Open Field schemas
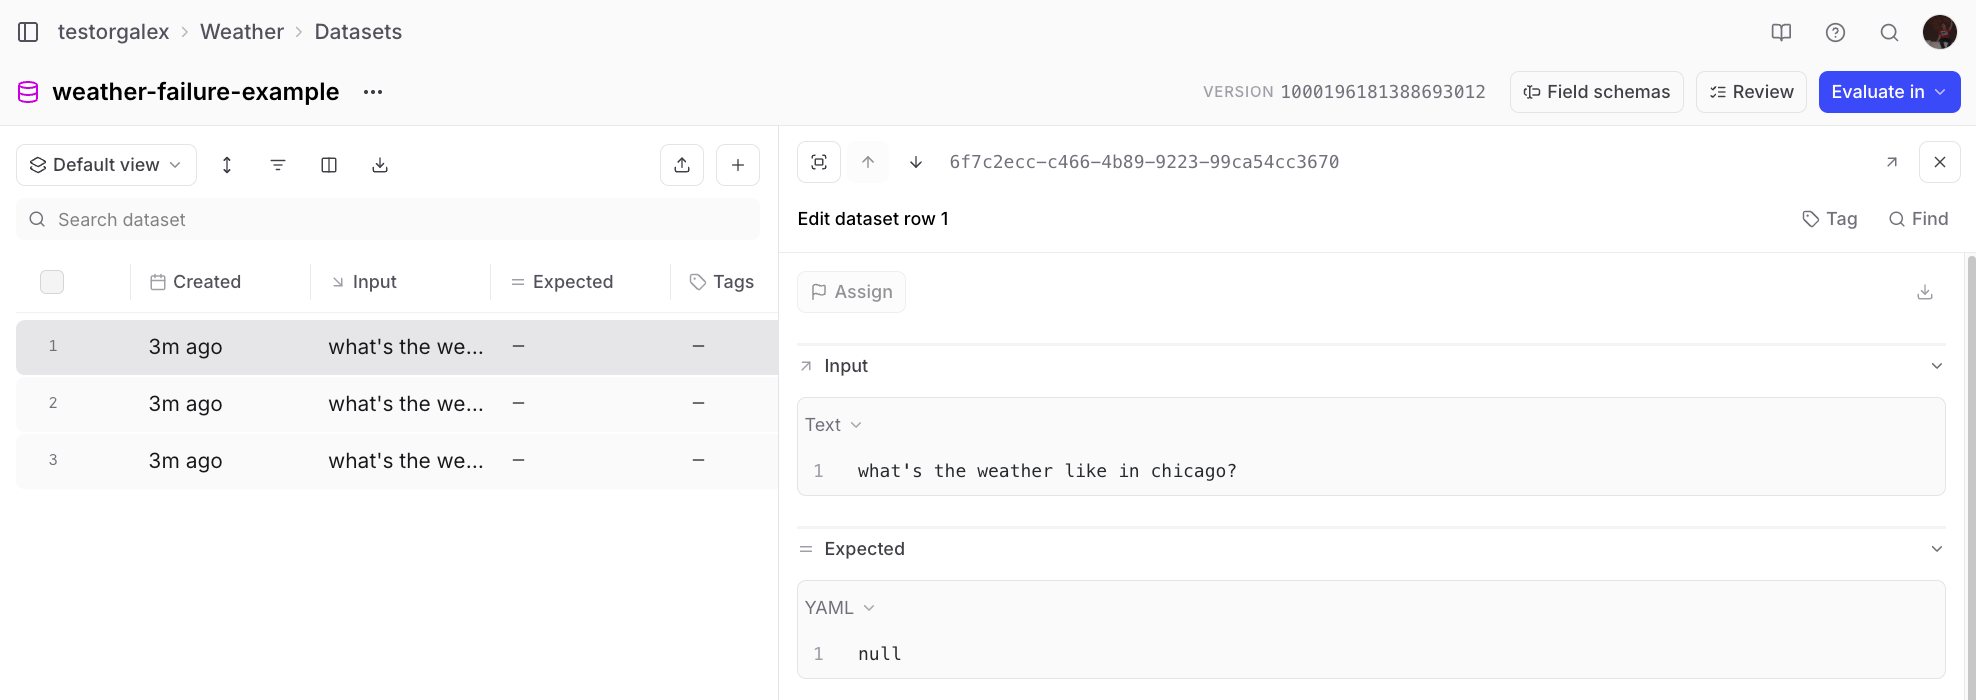 [1597, 92]
